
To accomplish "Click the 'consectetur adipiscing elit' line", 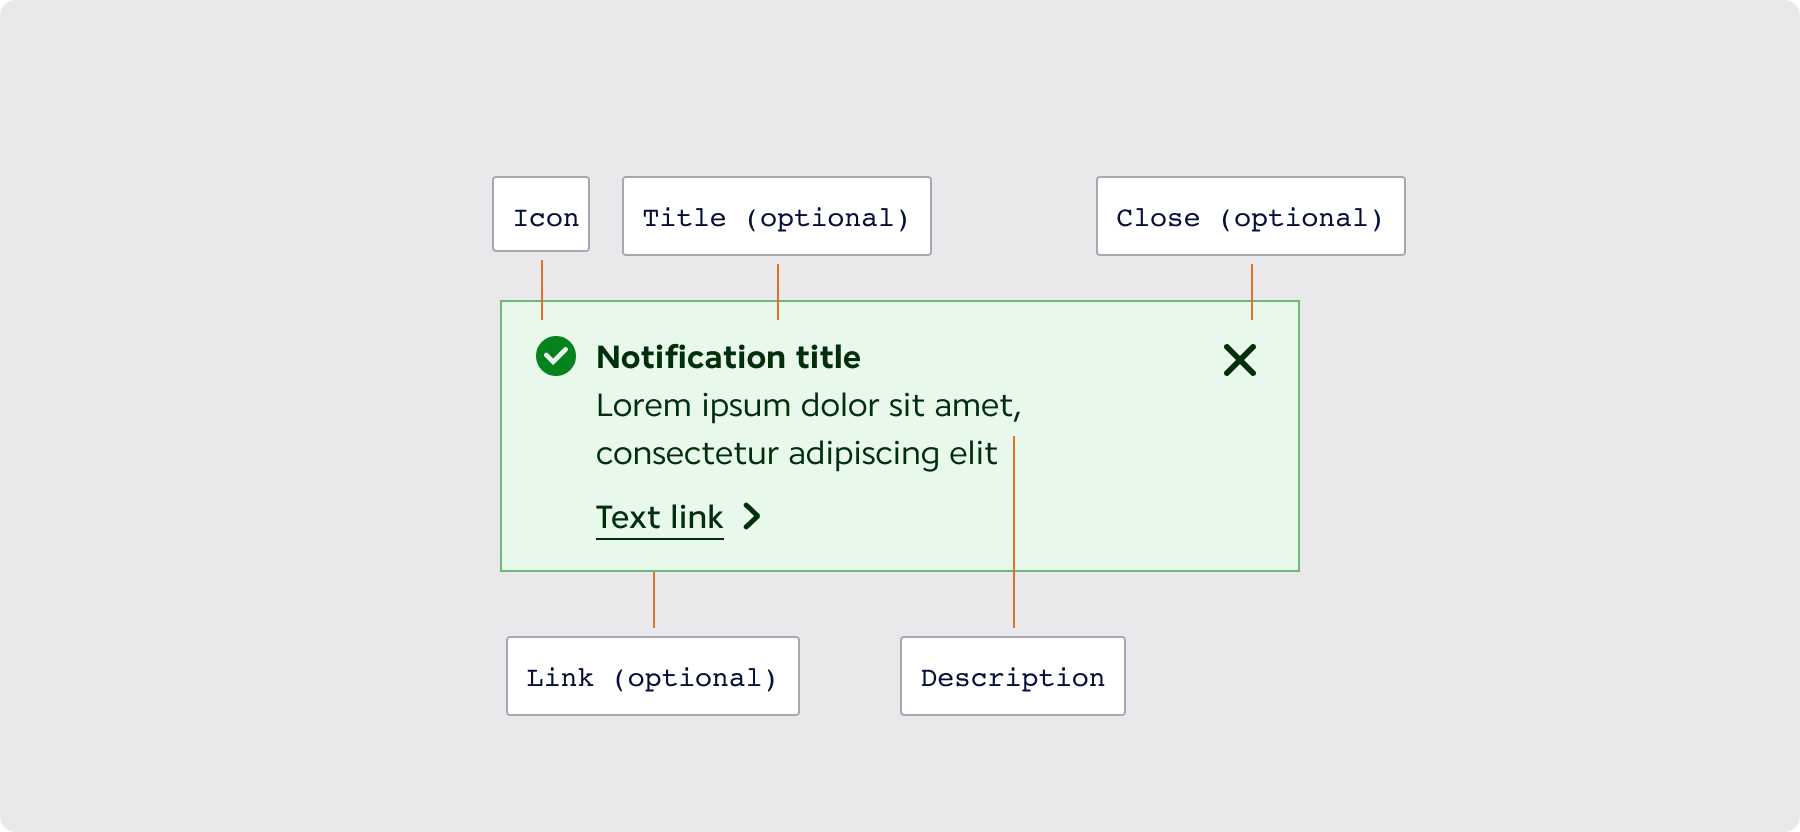I will 797,453.
